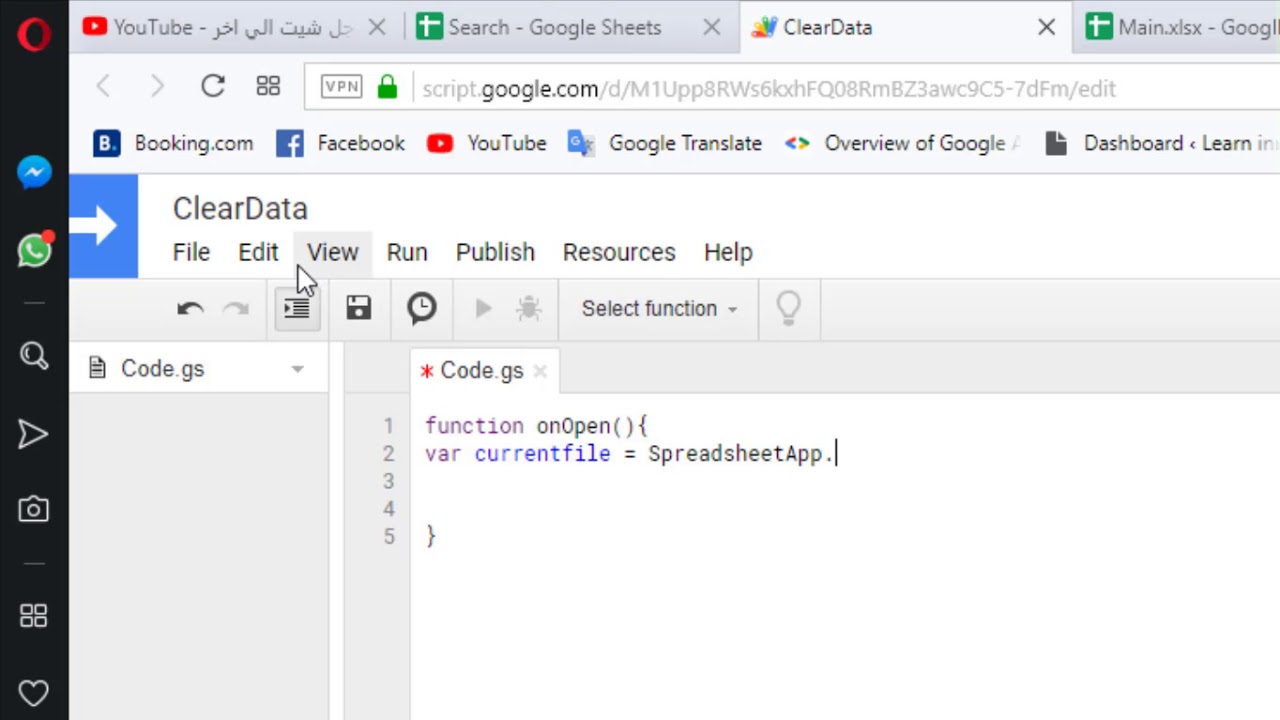Save the script with the floppy icon
This screenshot has height=720, width=1280.
359,308
